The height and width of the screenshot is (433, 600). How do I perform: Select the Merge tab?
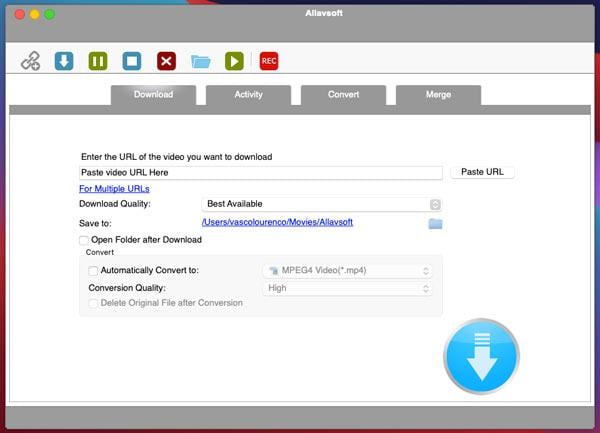click(439, 95)
